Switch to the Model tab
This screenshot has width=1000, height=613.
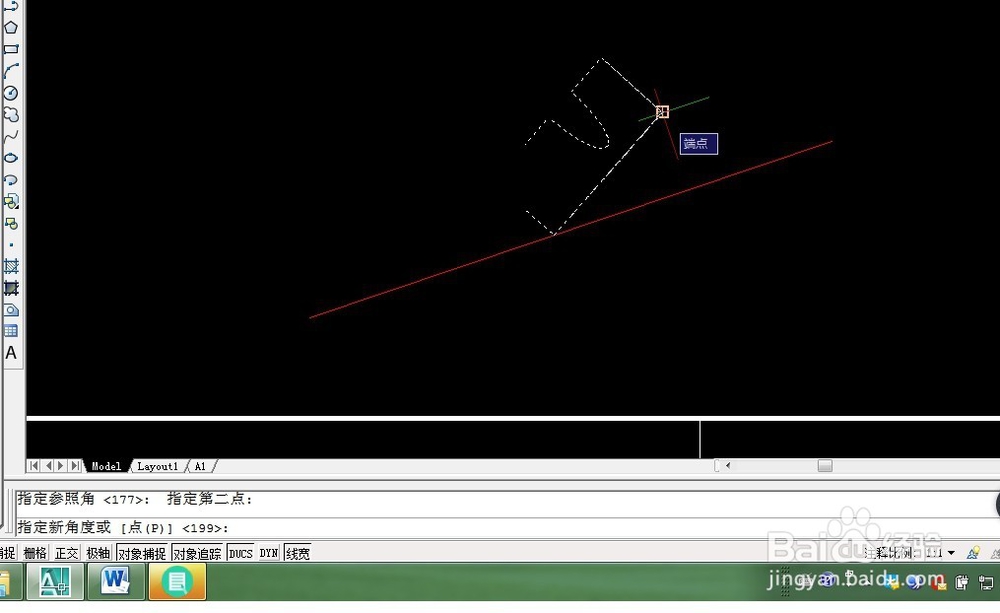[x=106, y=466]
